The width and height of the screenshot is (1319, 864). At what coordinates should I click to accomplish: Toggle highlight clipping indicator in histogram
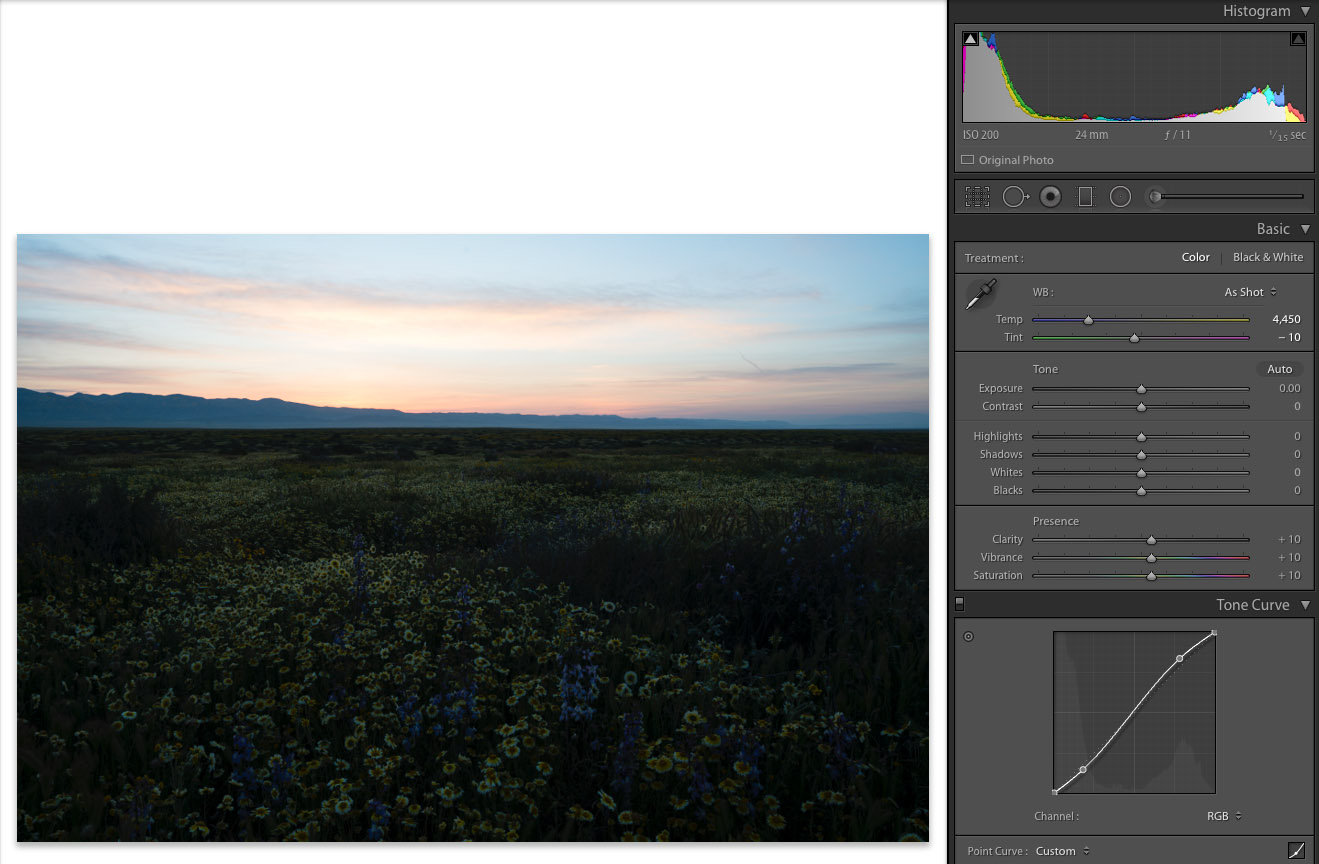1297,39
